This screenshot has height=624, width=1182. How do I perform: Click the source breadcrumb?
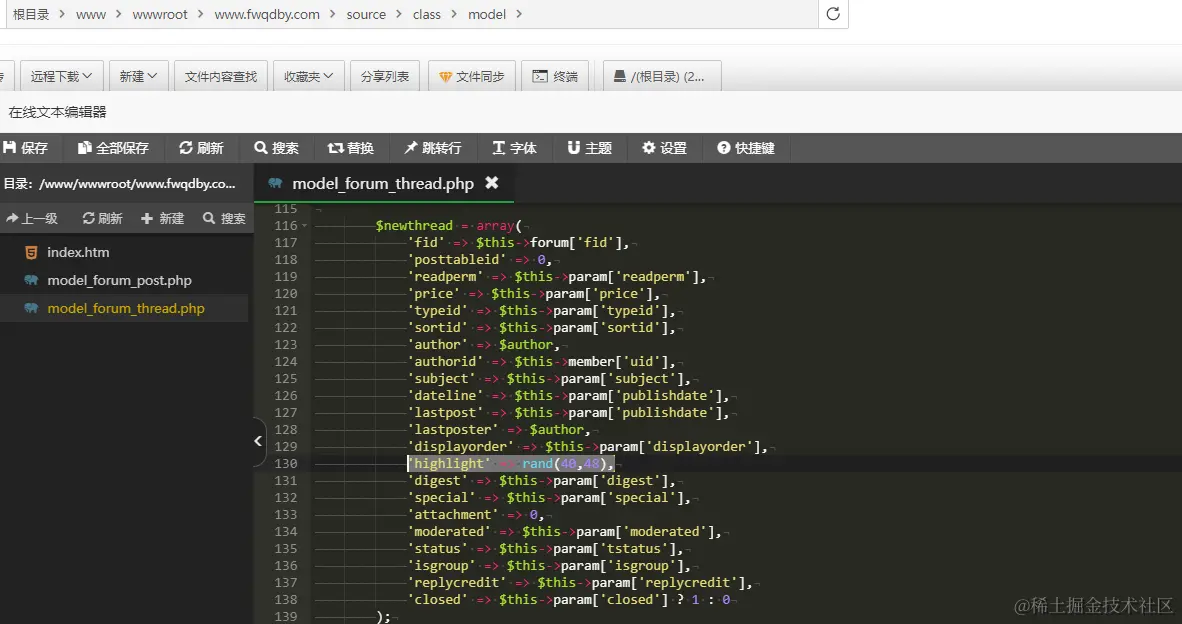coord(366,14)
